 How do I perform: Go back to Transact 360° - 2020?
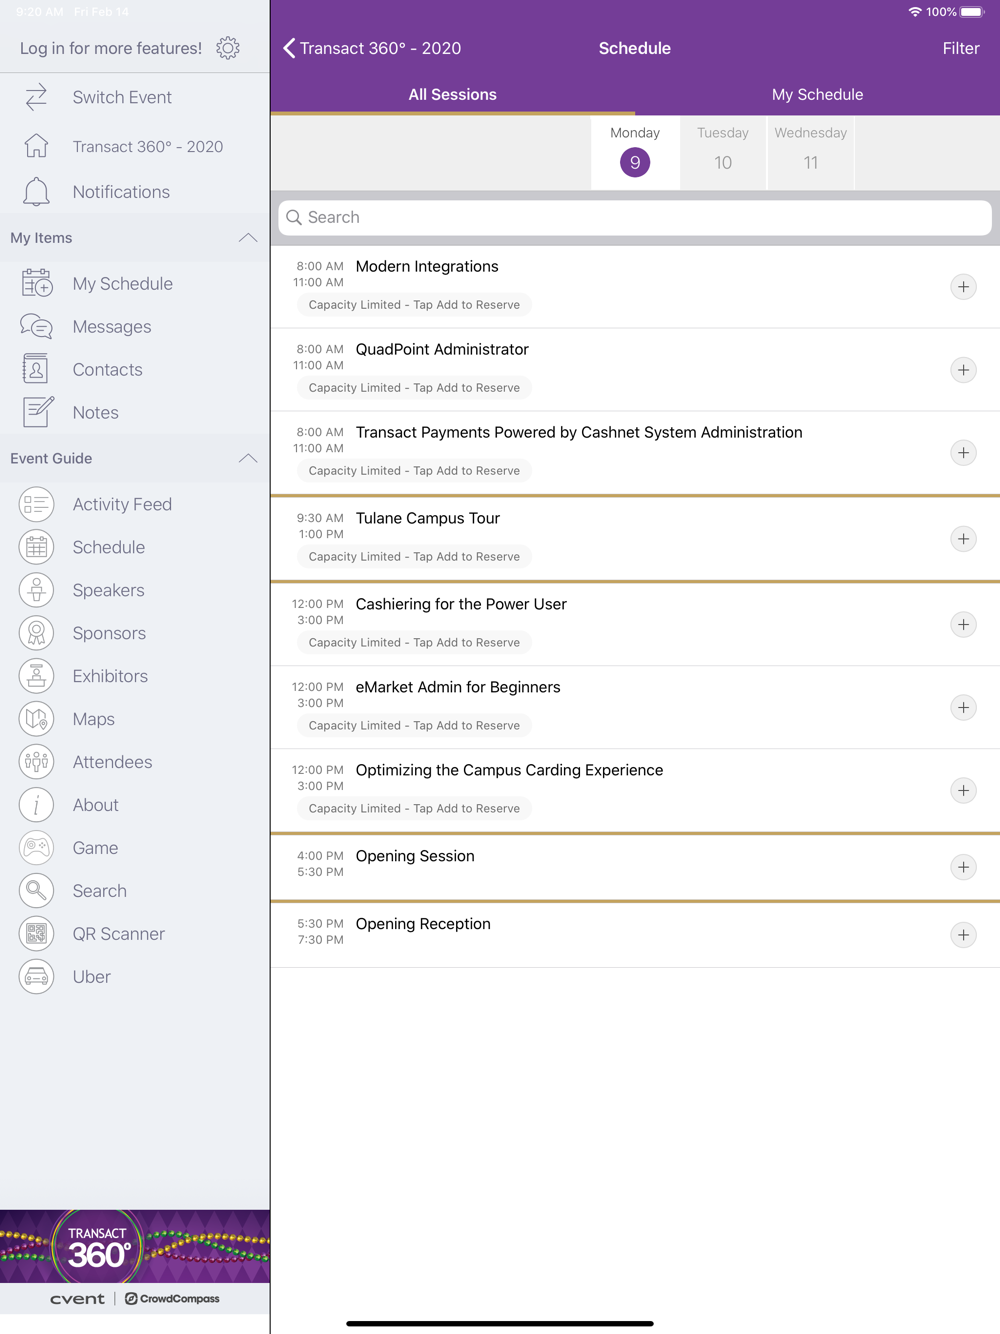coord(372,48)
